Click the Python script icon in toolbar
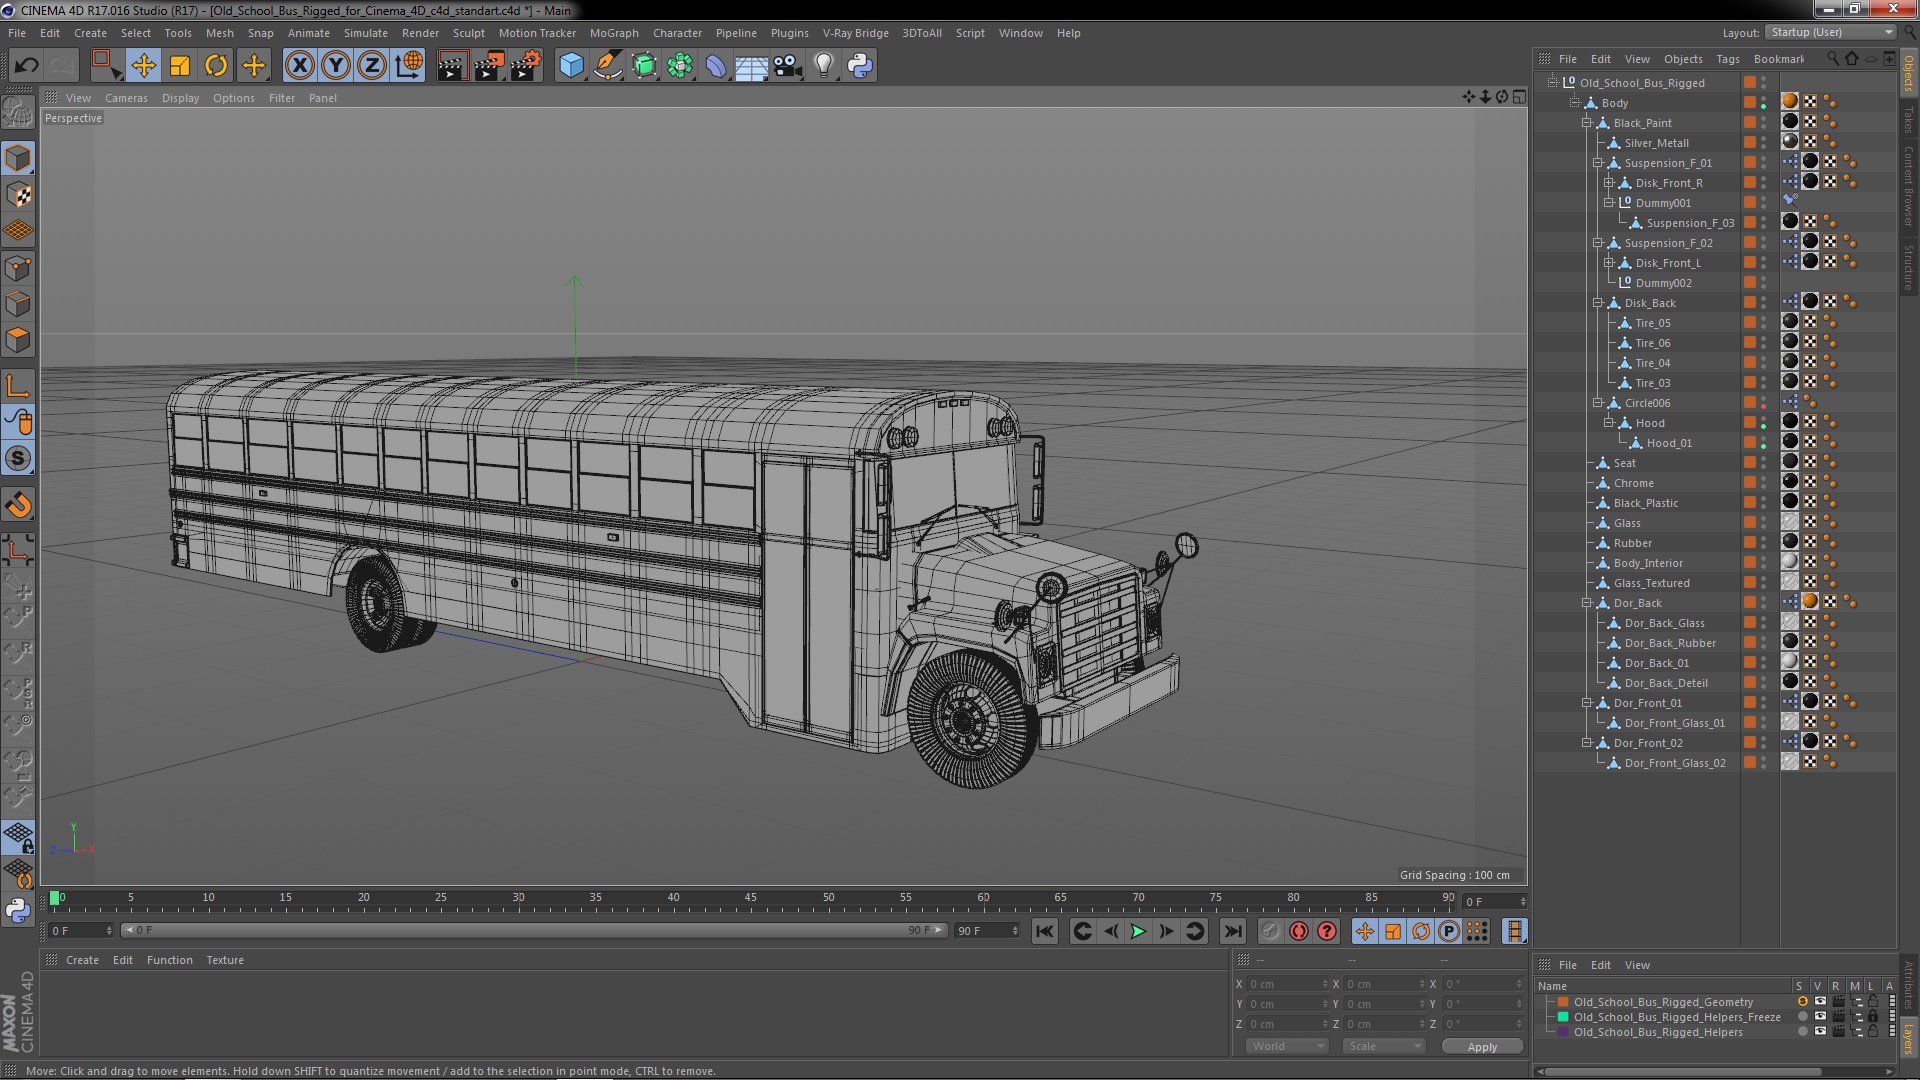 (860, 66)
